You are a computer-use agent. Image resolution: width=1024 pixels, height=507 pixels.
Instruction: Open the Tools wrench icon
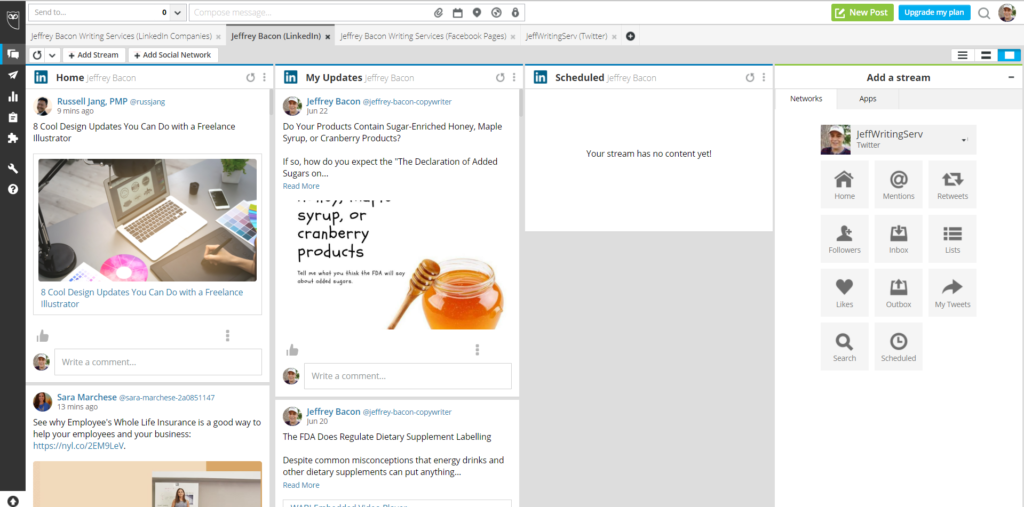(12, 169)
